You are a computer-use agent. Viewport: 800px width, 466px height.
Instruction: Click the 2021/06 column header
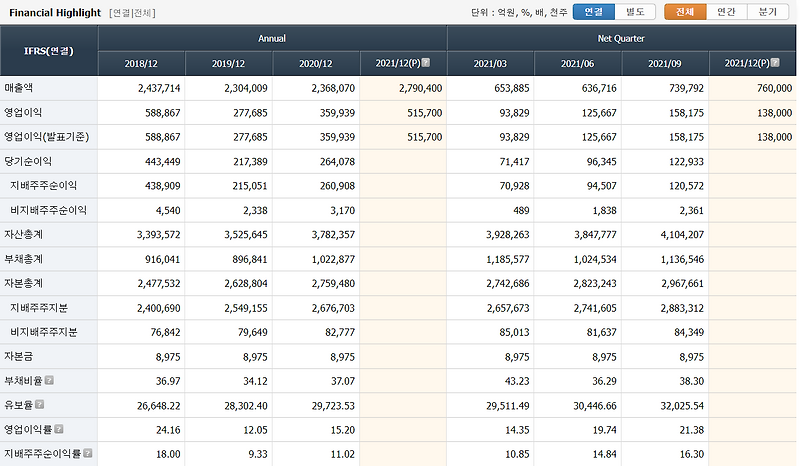(x=578, y=64)
